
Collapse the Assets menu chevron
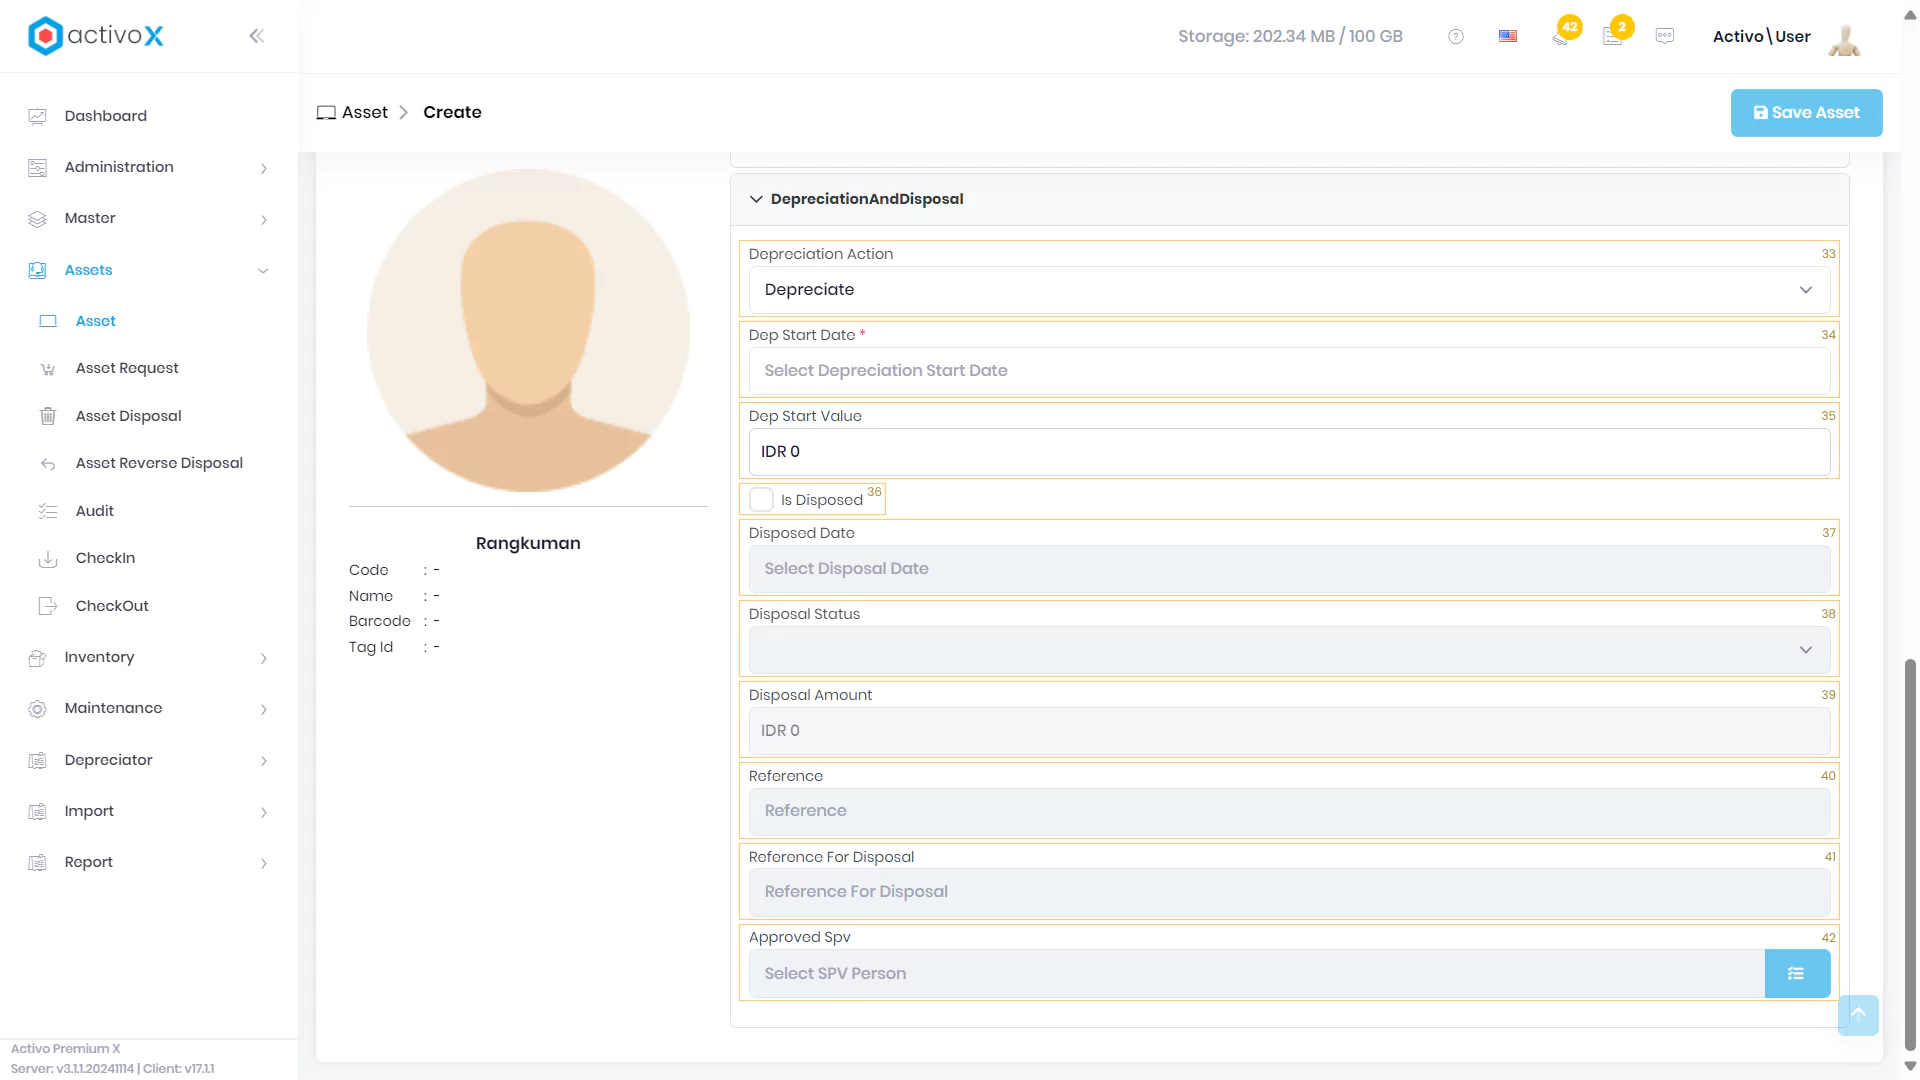tap(263, 270)
